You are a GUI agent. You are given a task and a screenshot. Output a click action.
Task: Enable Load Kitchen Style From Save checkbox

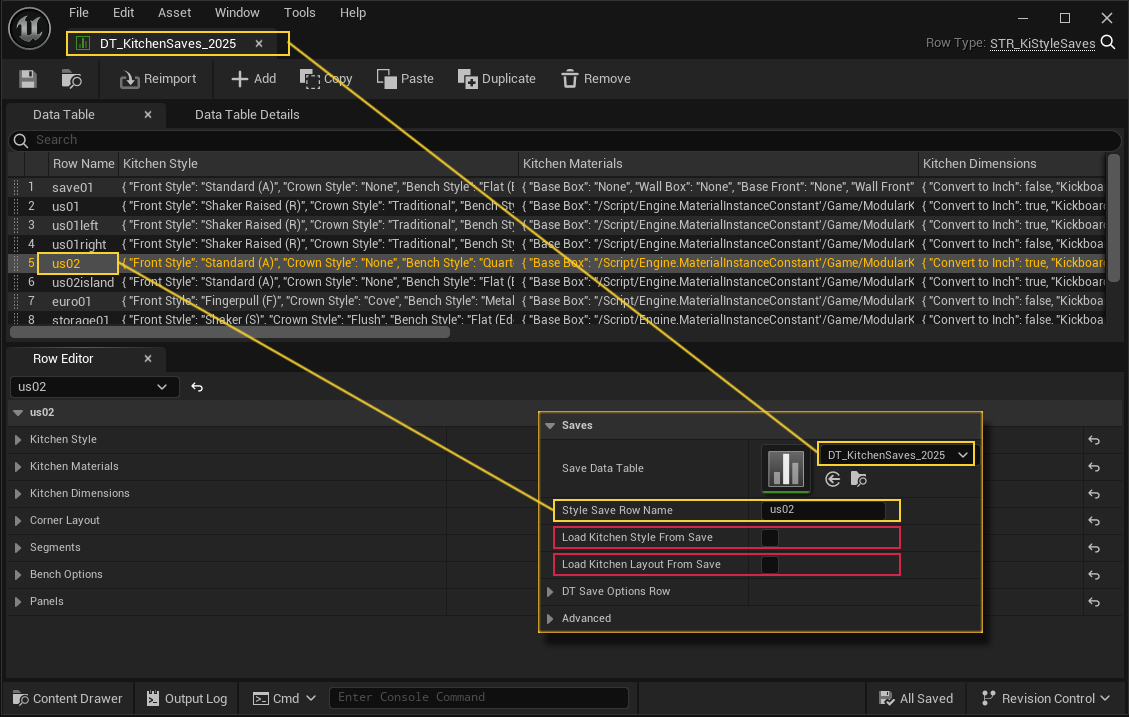(x=770, y=538)
